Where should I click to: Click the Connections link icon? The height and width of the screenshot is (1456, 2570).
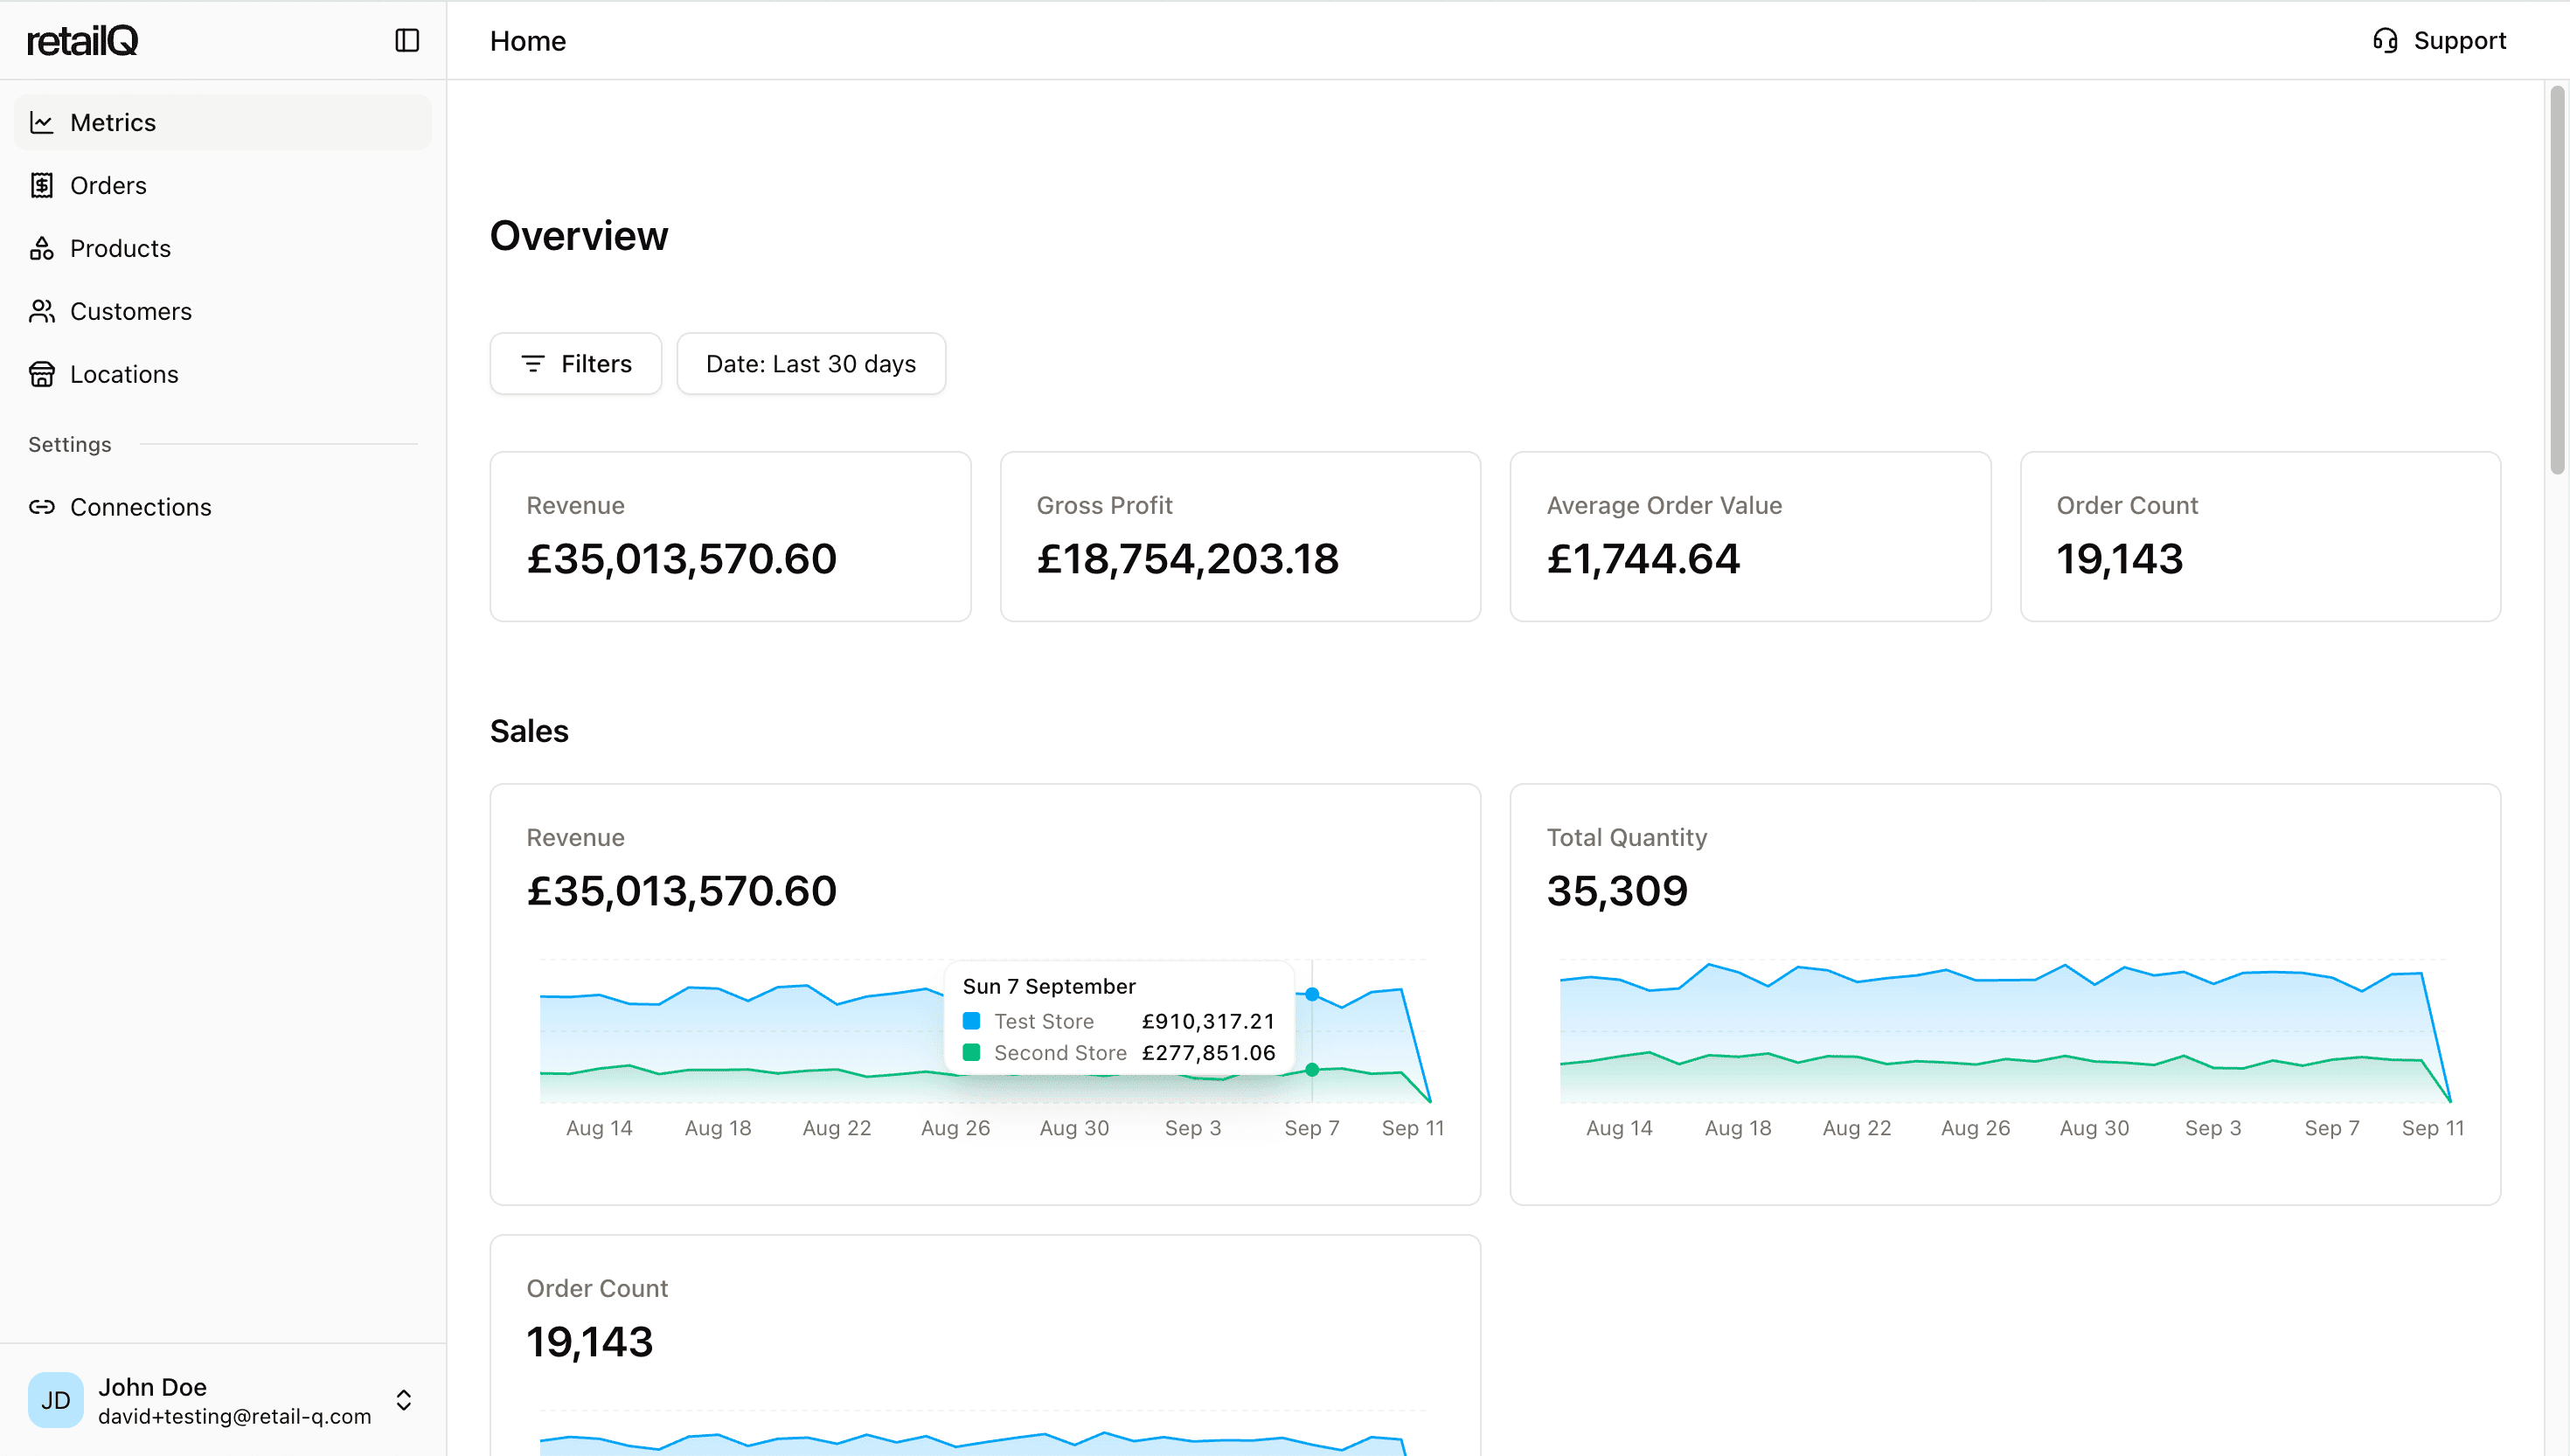[41, 507]
